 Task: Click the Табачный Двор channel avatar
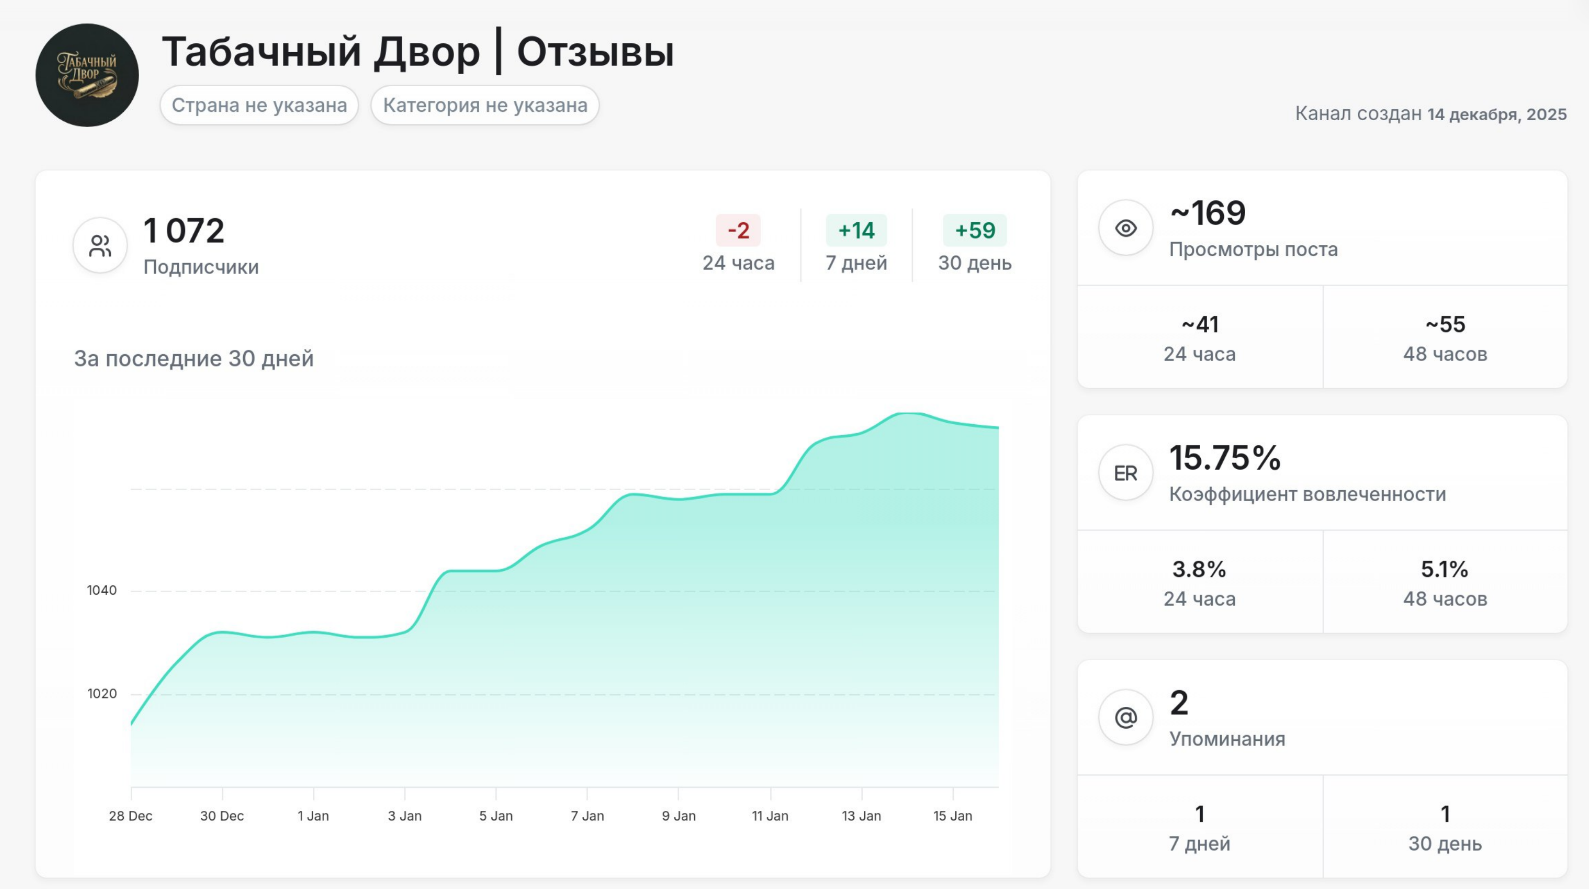tap(87, 75)
